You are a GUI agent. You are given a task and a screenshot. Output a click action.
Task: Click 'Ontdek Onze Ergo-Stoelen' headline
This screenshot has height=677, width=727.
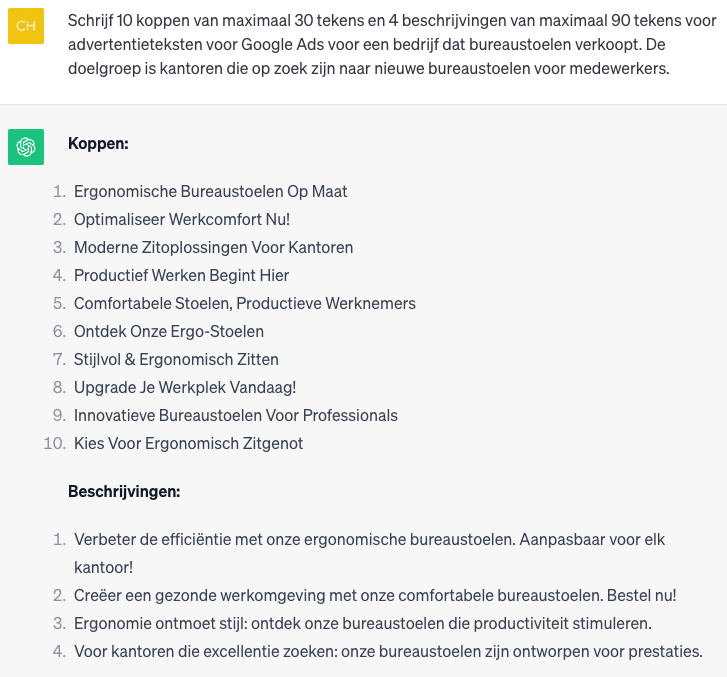click(169, 331)
